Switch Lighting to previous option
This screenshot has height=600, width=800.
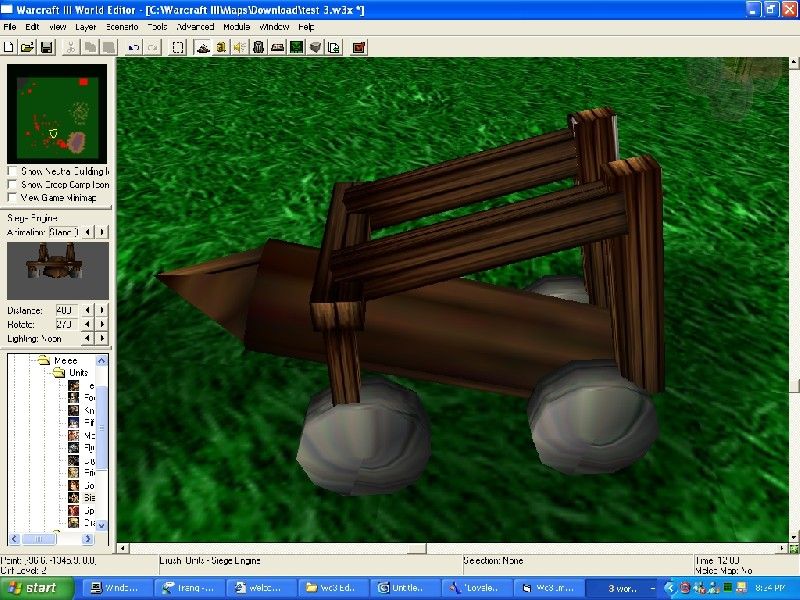[88, 338]
